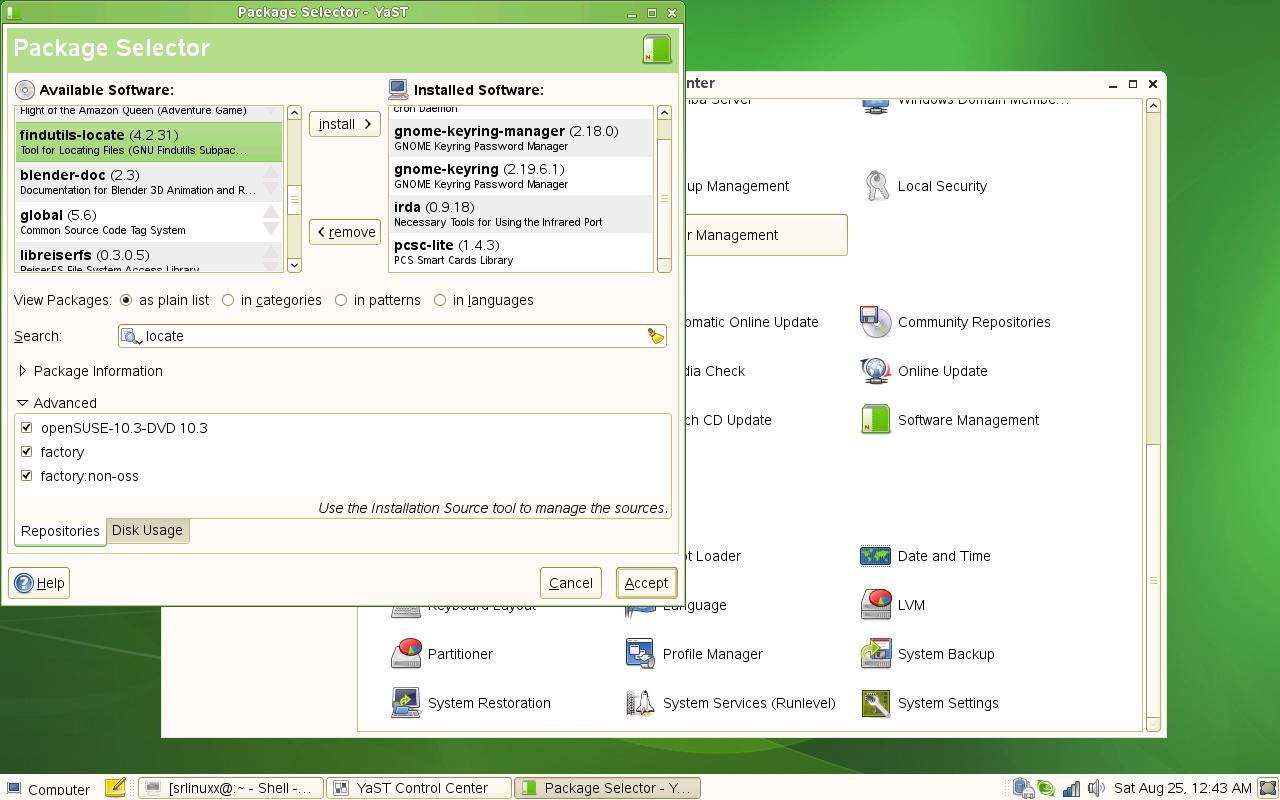Click the remove button
This screenshot has width=1280, height=800.
pos(345,232)
